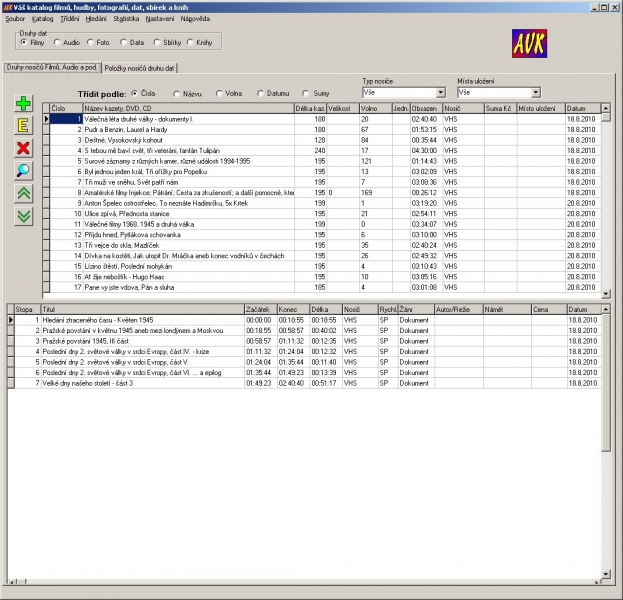Open the Statistika menu
The width and height of the screenshot is (623, 600).
click(126, 18)
